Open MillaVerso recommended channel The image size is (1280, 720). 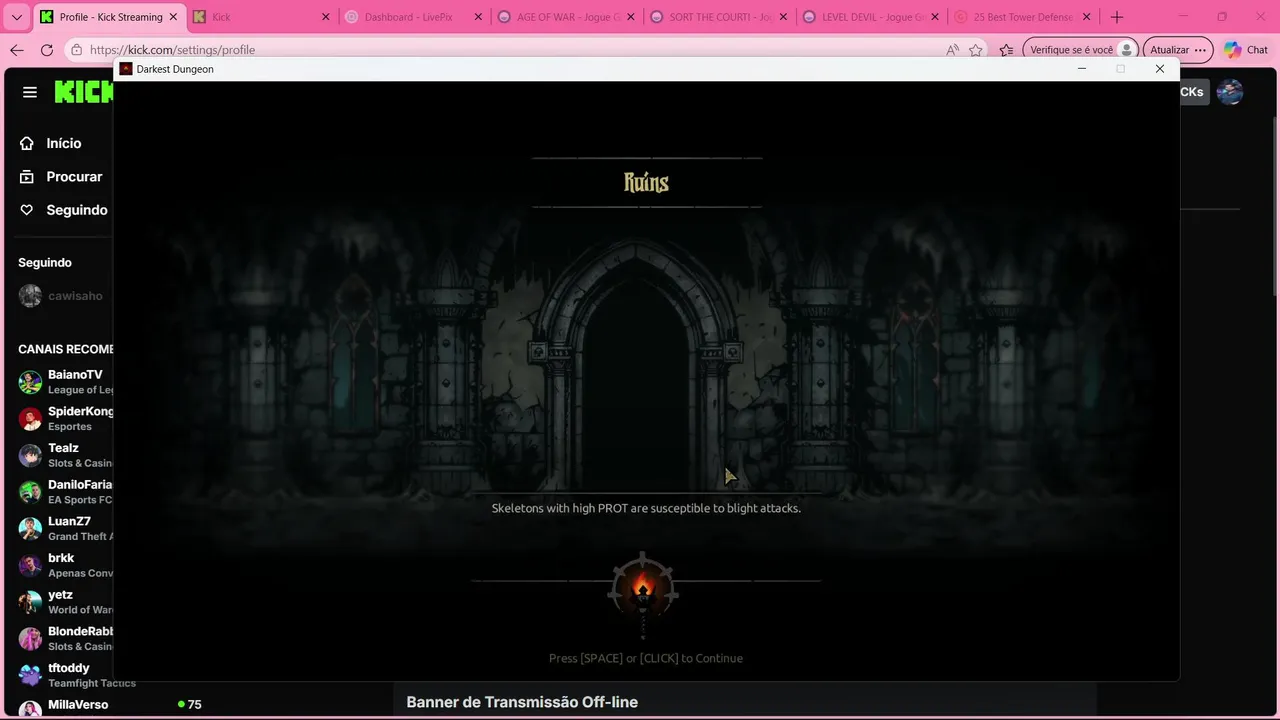[x=110, y=707]
